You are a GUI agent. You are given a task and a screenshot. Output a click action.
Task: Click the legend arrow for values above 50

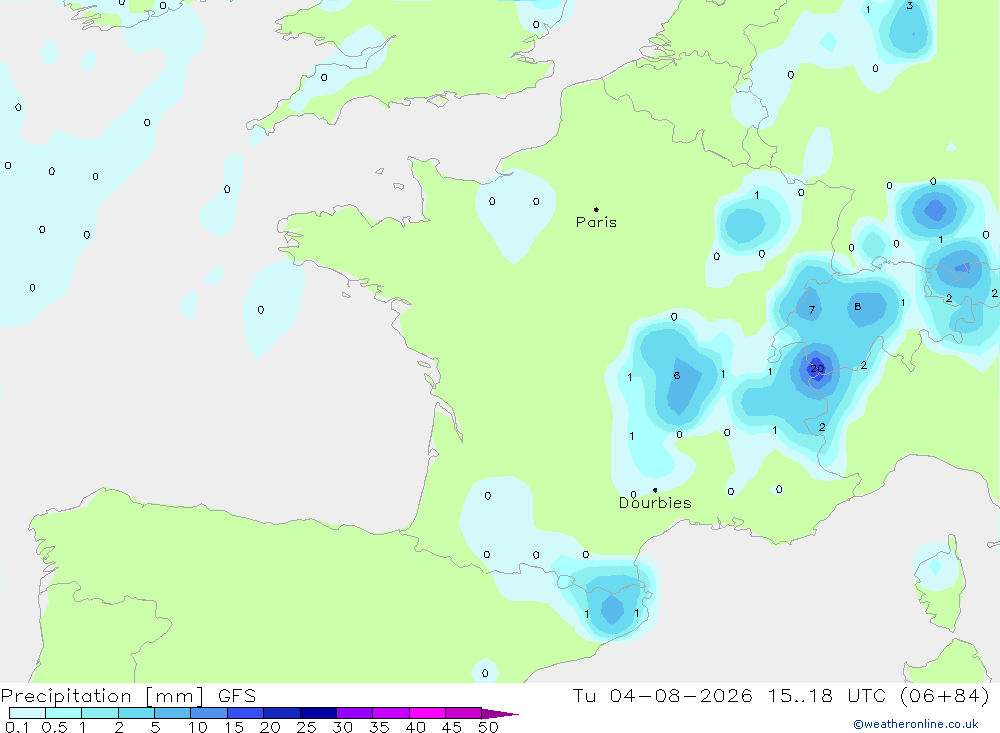(499, 713)
